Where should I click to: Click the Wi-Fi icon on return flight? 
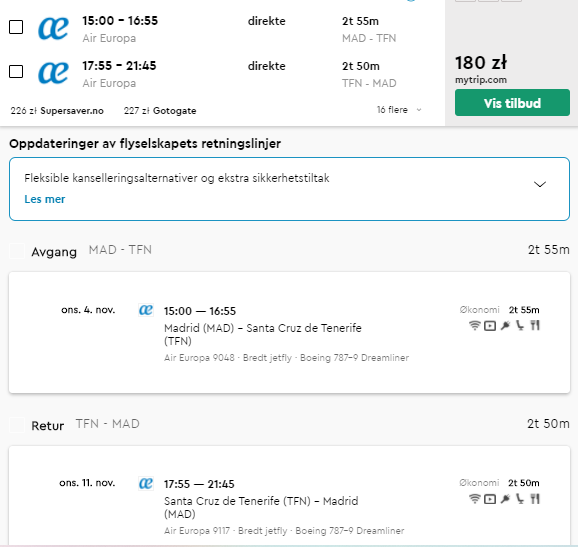[475, 499]
